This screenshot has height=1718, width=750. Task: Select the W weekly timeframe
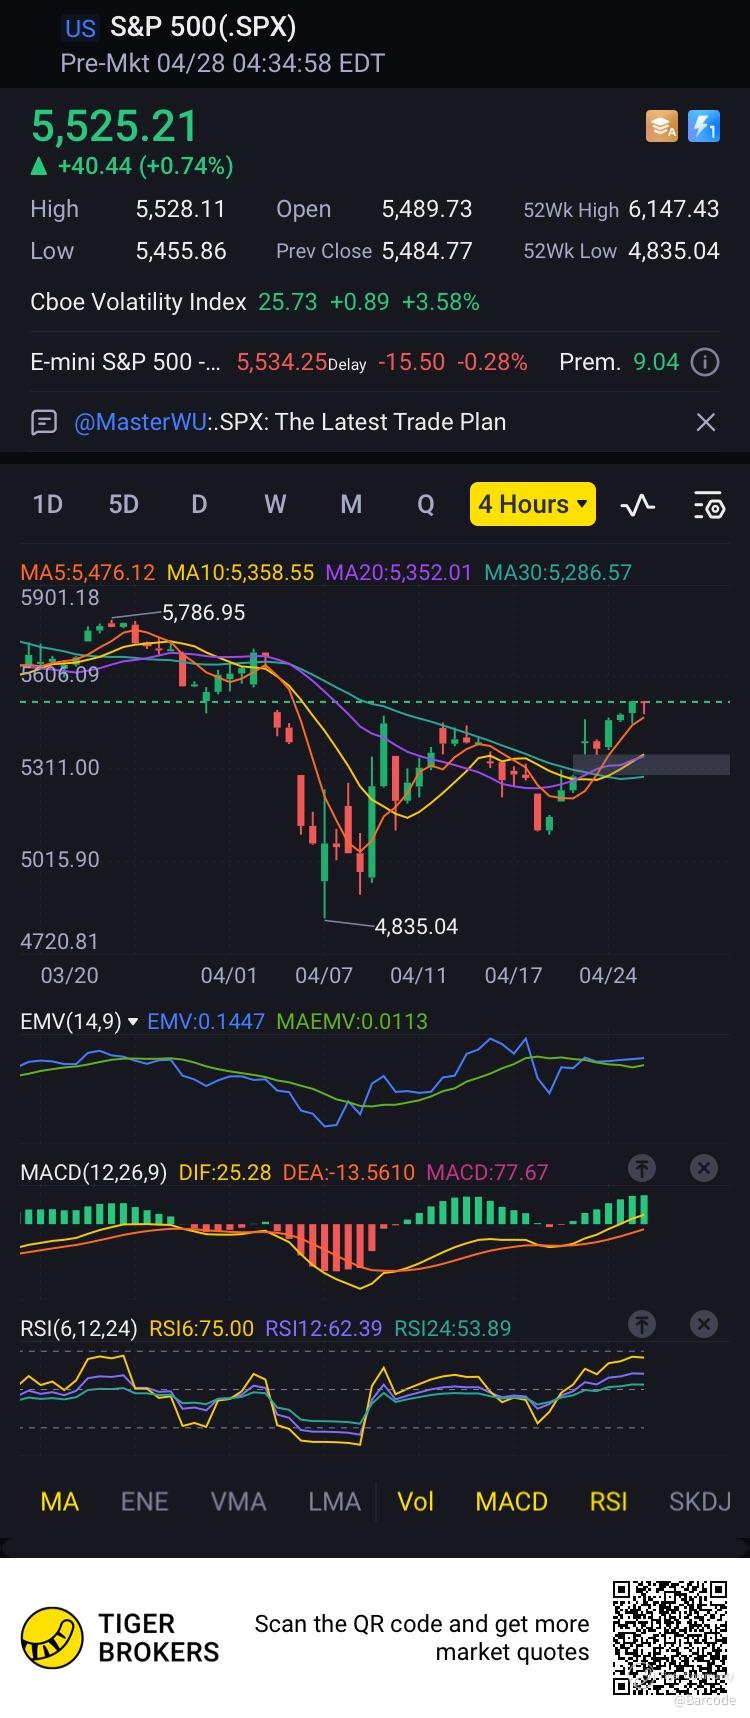click(x=275, y=504)
